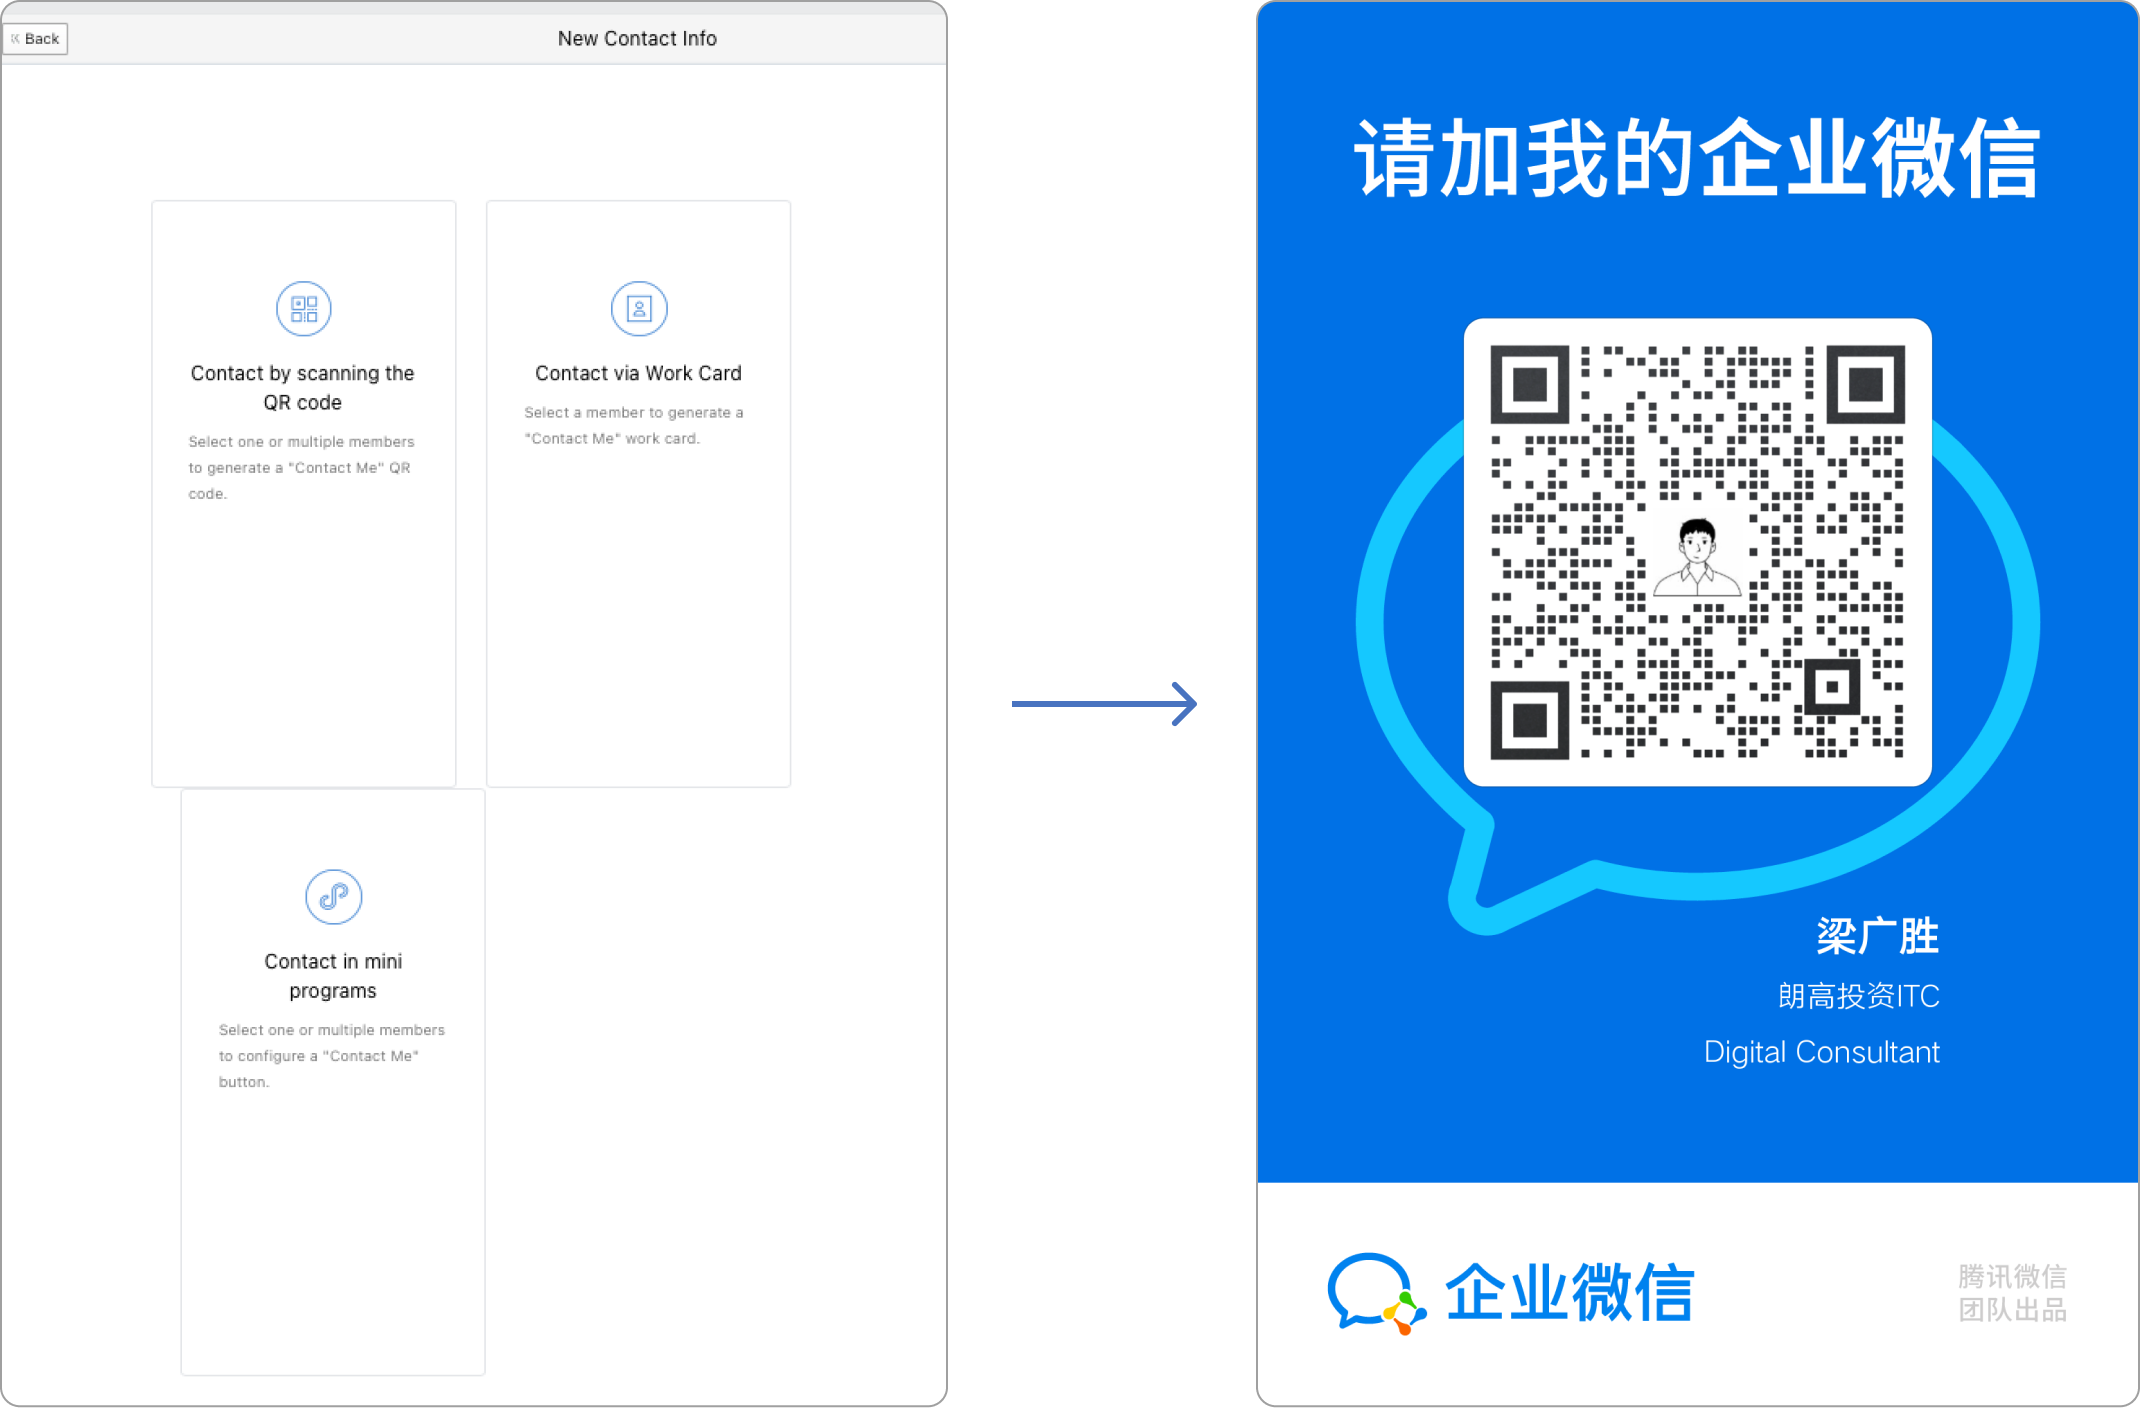The image size is (2140, 1408).
Task: Click the 腾讯微信团队出品 credit text
Action: coord(2012,1293)
